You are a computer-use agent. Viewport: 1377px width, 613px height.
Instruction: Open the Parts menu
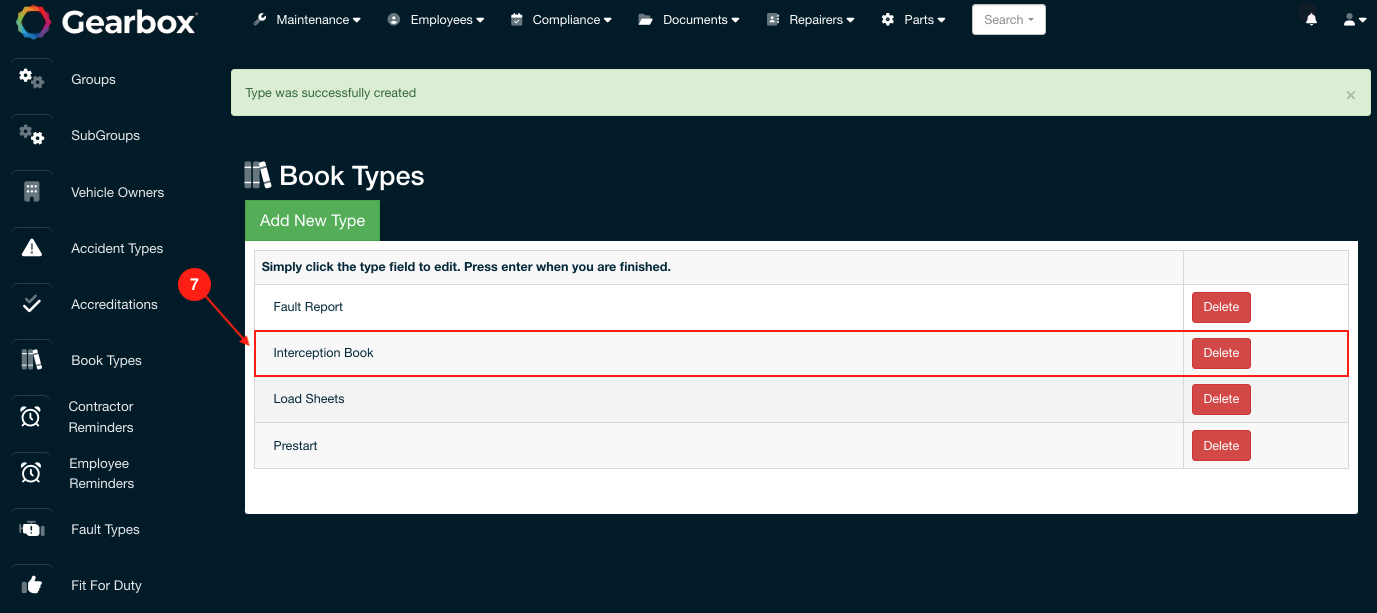pyautogui.click(x=913, y=20)
